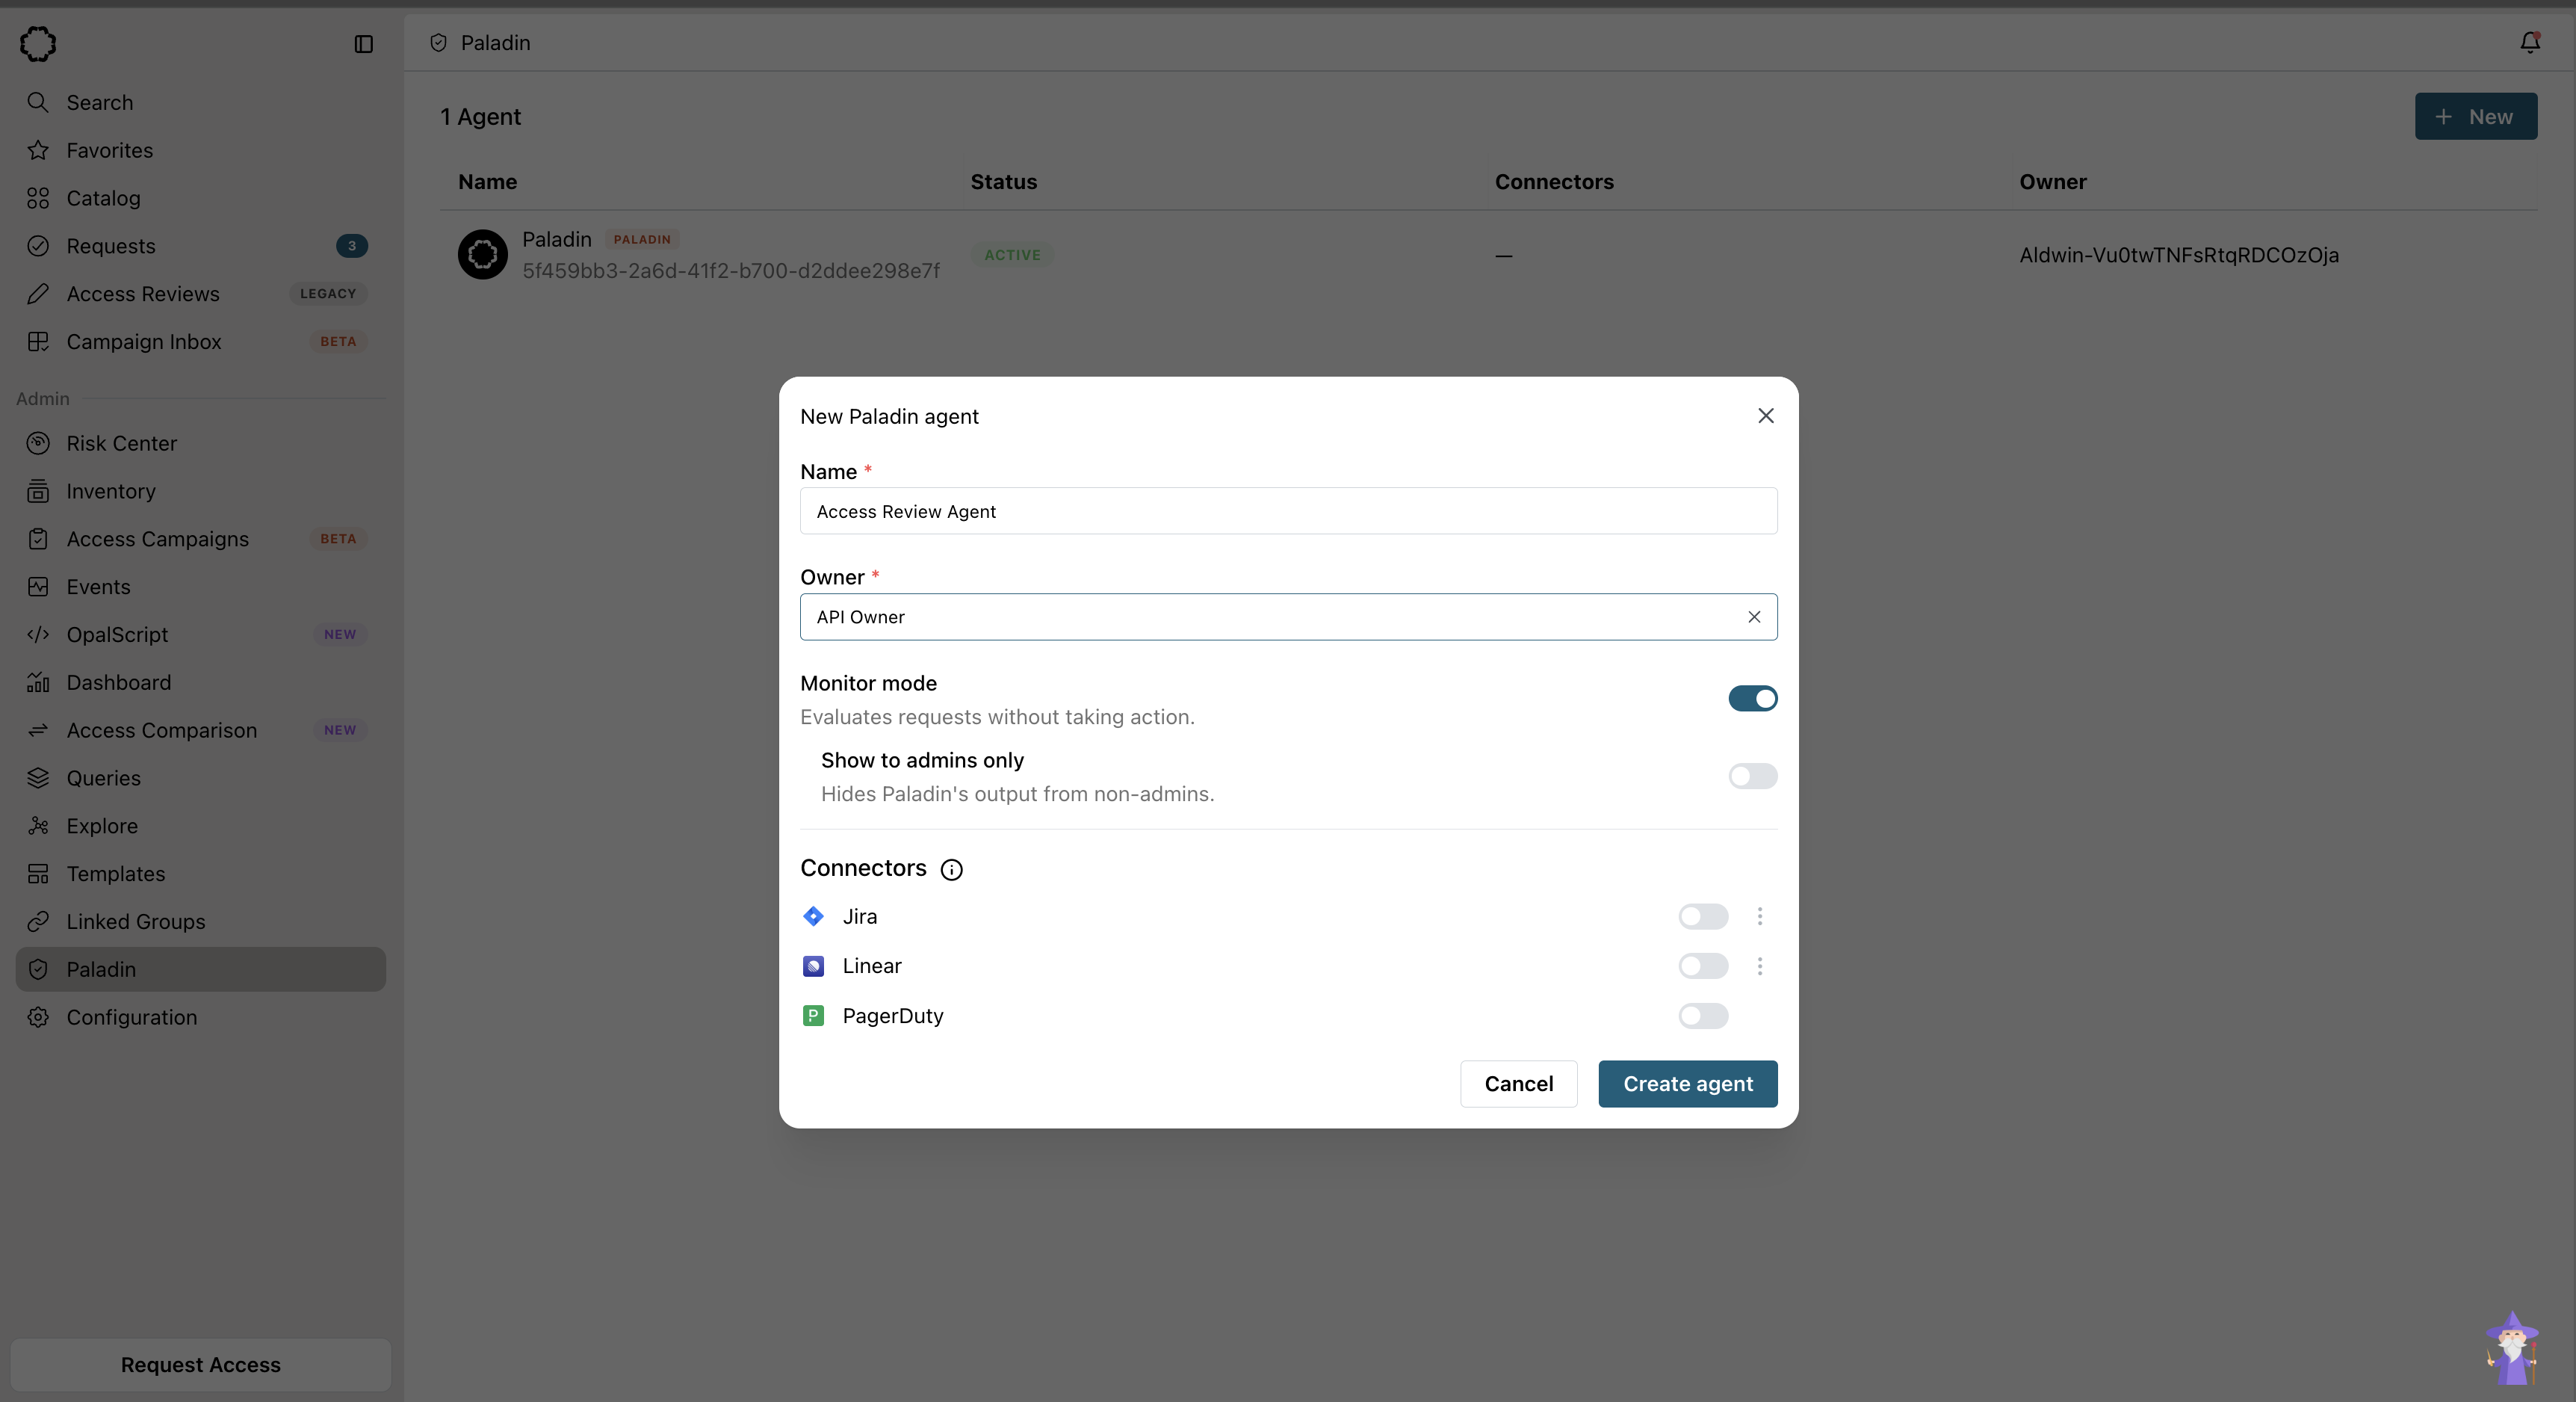Click the Request Access button
The image size is (2576, 1402).
(x=200, y=1365)
